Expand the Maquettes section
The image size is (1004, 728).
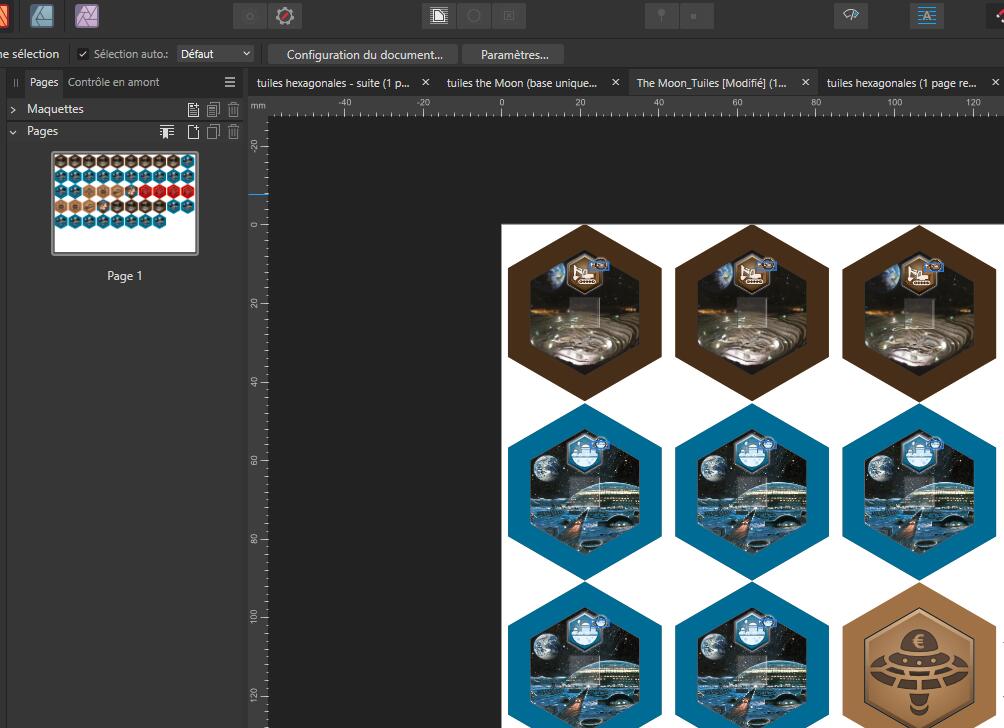coord(13,109)
